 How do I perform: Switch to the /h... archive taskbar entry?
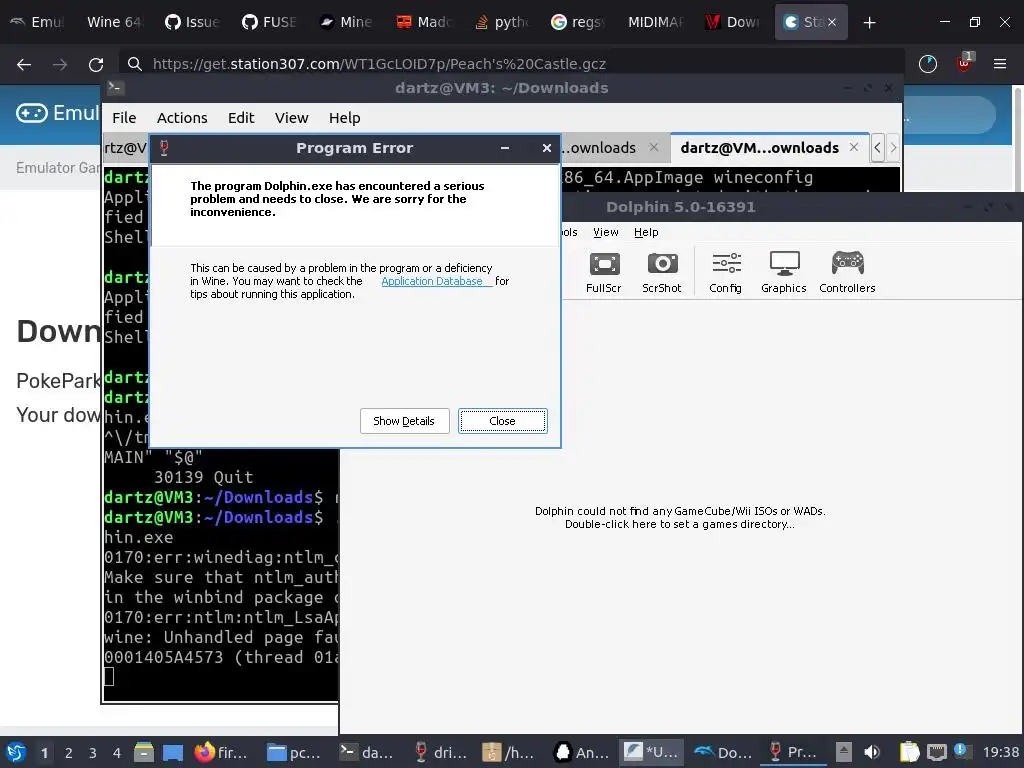click(508, 752)
